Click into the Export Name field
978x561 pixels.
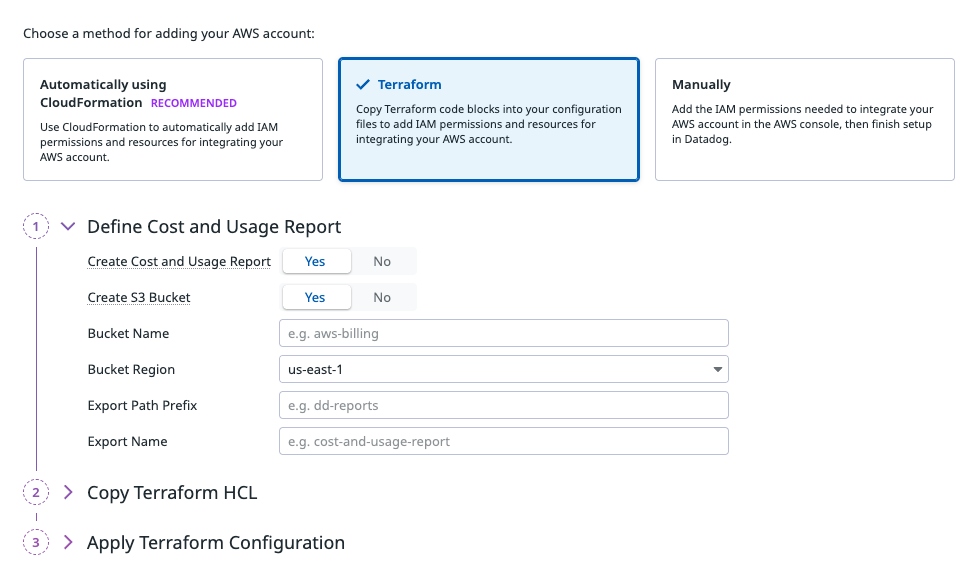(503, 441)
